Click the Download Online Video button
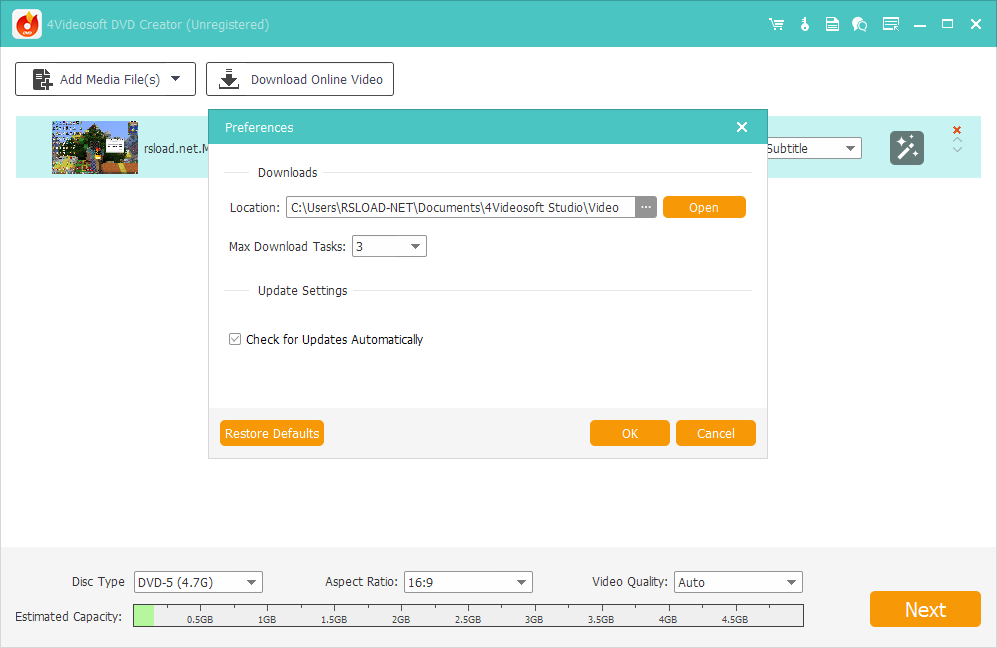The height and width of the screenshot is (648, 997). click(x=300, y=79)
